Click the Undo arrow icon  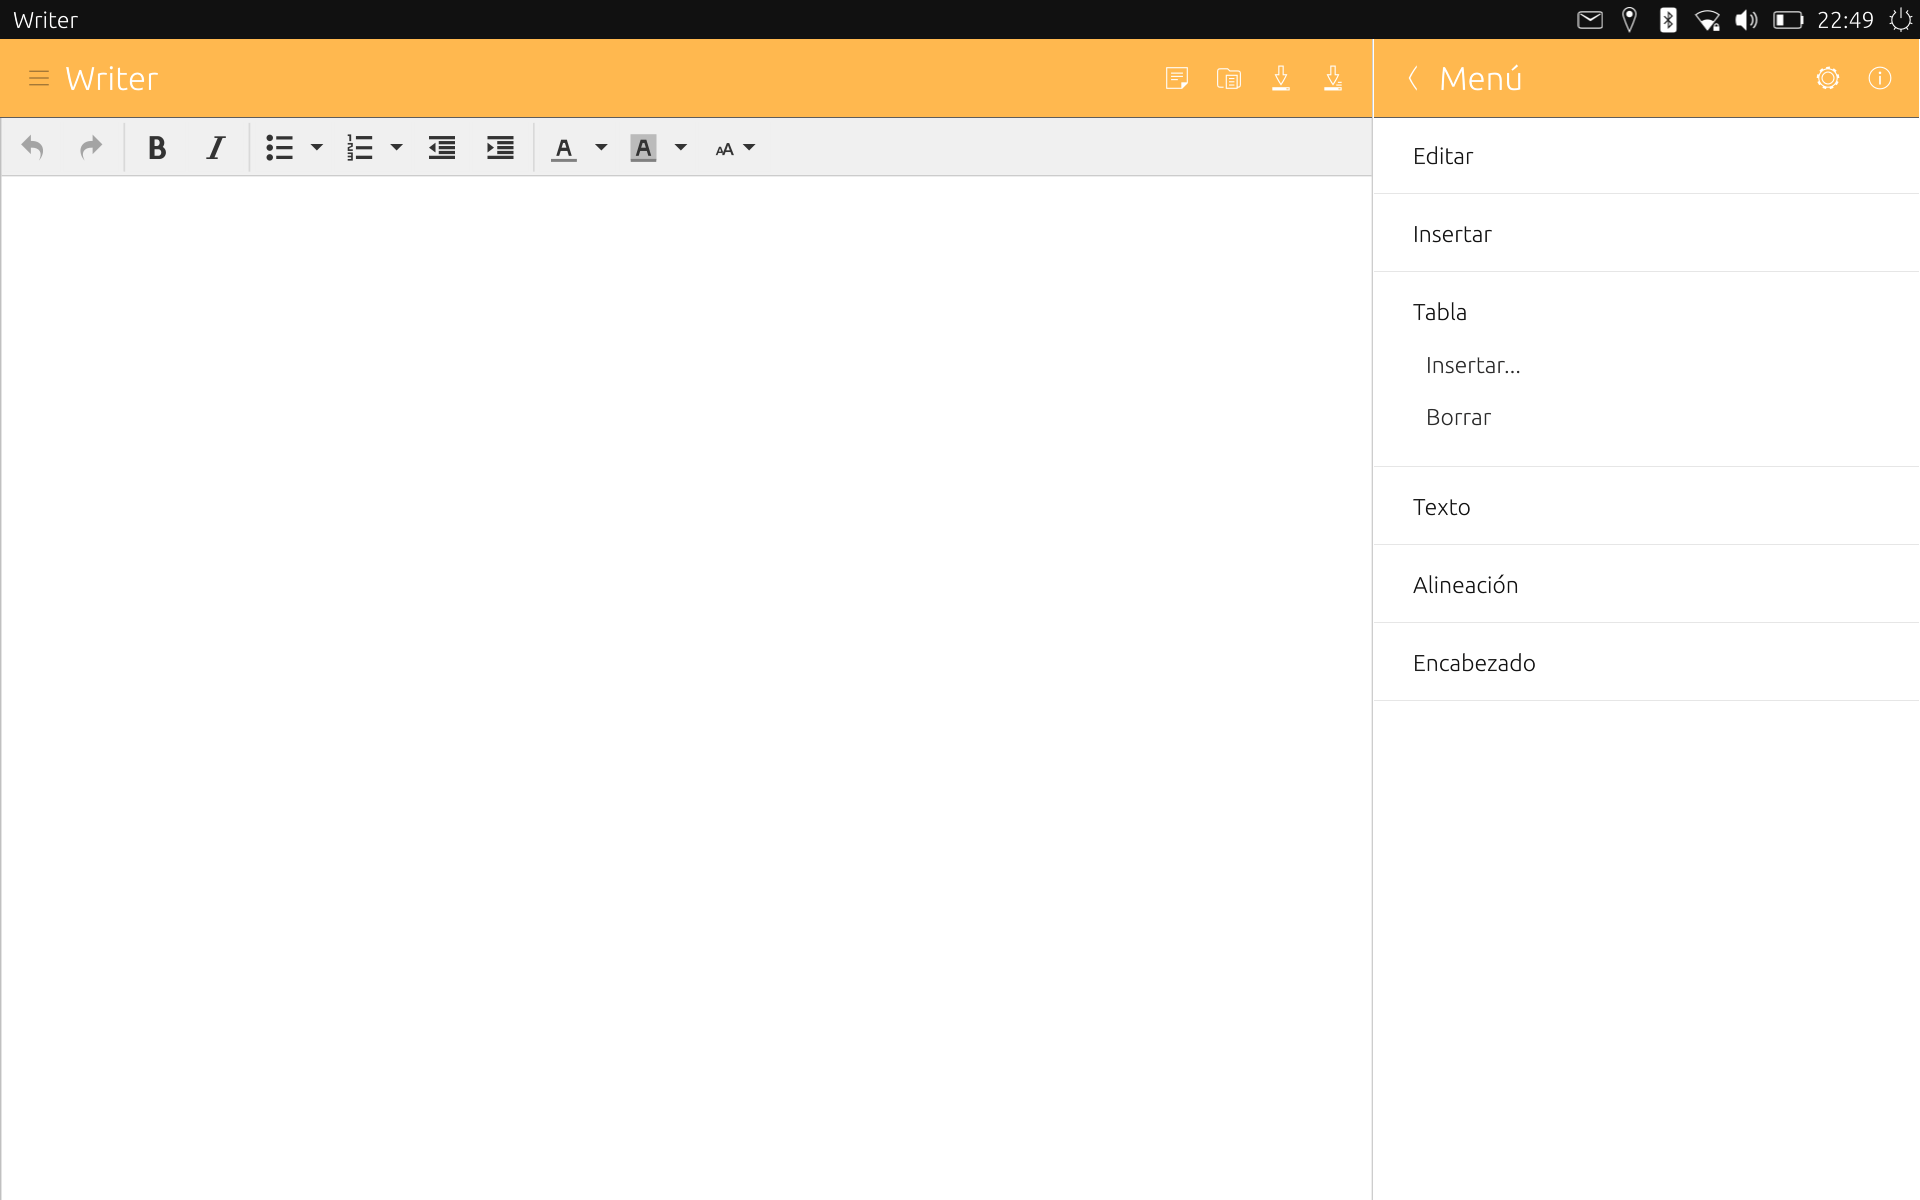32,148
